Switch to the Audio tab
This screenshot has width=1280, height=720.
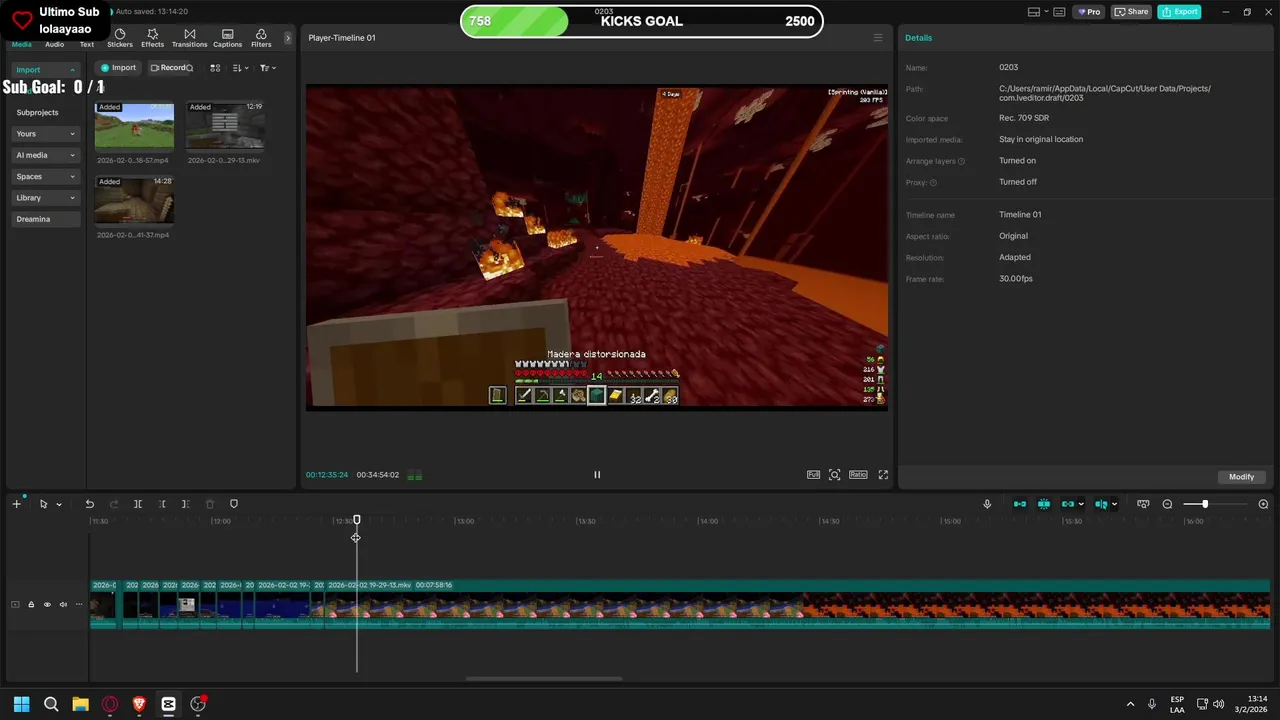[54, 44]
